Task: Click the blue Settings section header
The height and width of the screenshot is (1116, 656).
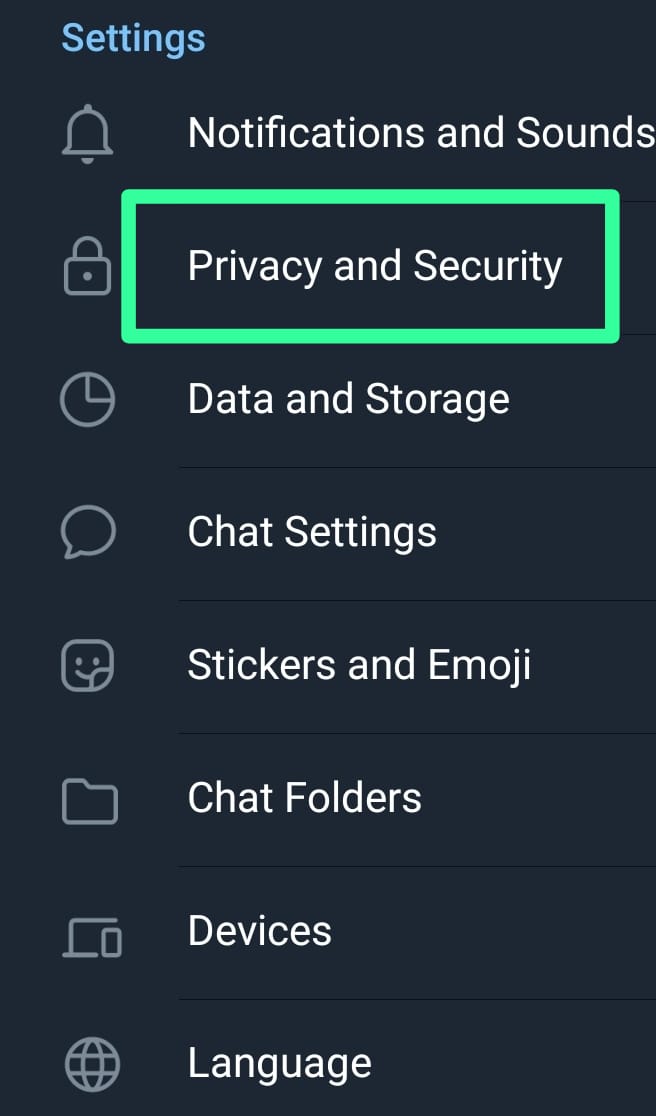Action: click(134, 38)
